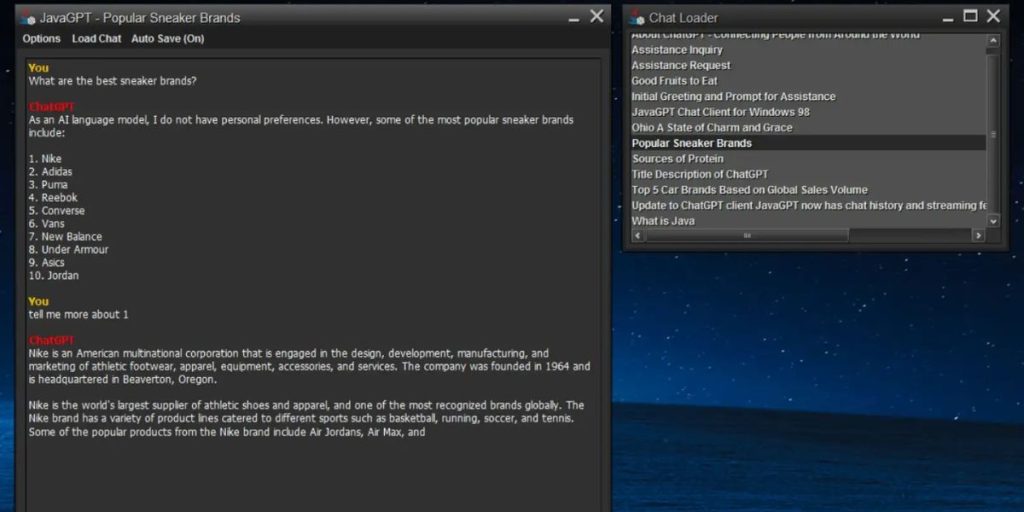
Task: Click the horizontal scrollbar thumb in Chat Loader
Action: pos(747,235)
